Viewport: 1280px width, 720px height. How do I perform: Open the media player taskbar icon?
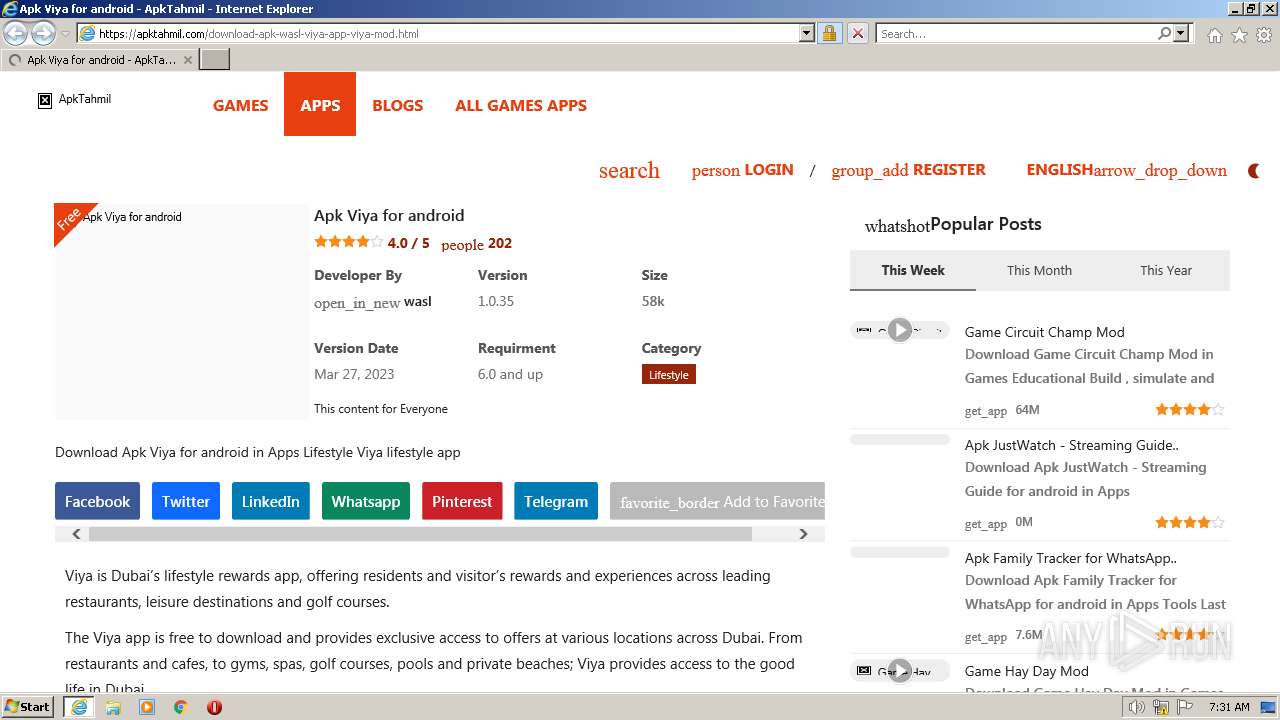point(147,707)
